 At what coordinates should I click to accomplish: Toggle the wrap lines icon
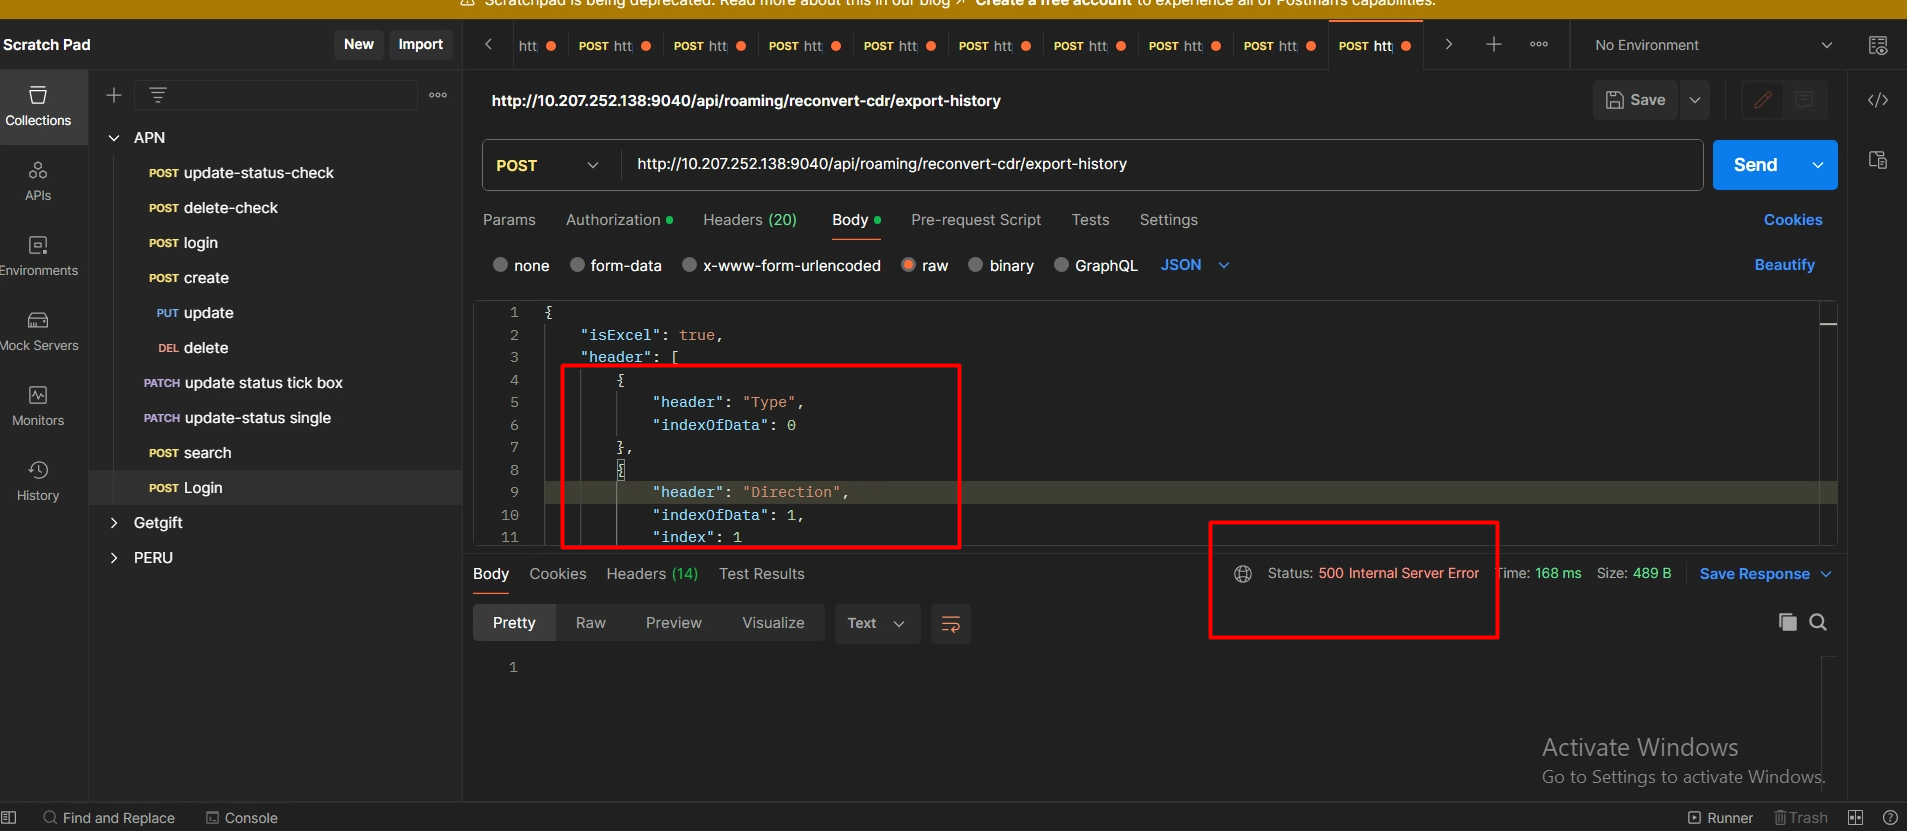950,624
